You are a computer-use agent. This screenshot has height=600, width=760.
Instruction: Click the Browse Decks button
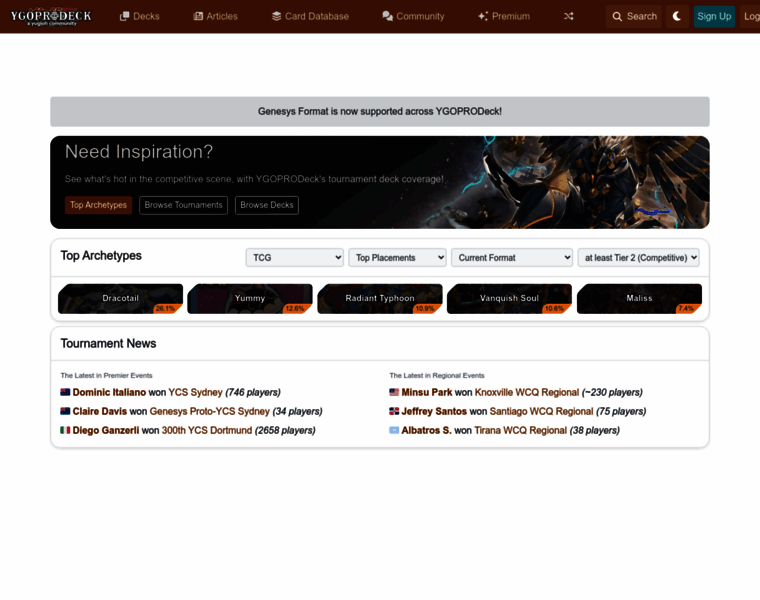click(267, 205)
